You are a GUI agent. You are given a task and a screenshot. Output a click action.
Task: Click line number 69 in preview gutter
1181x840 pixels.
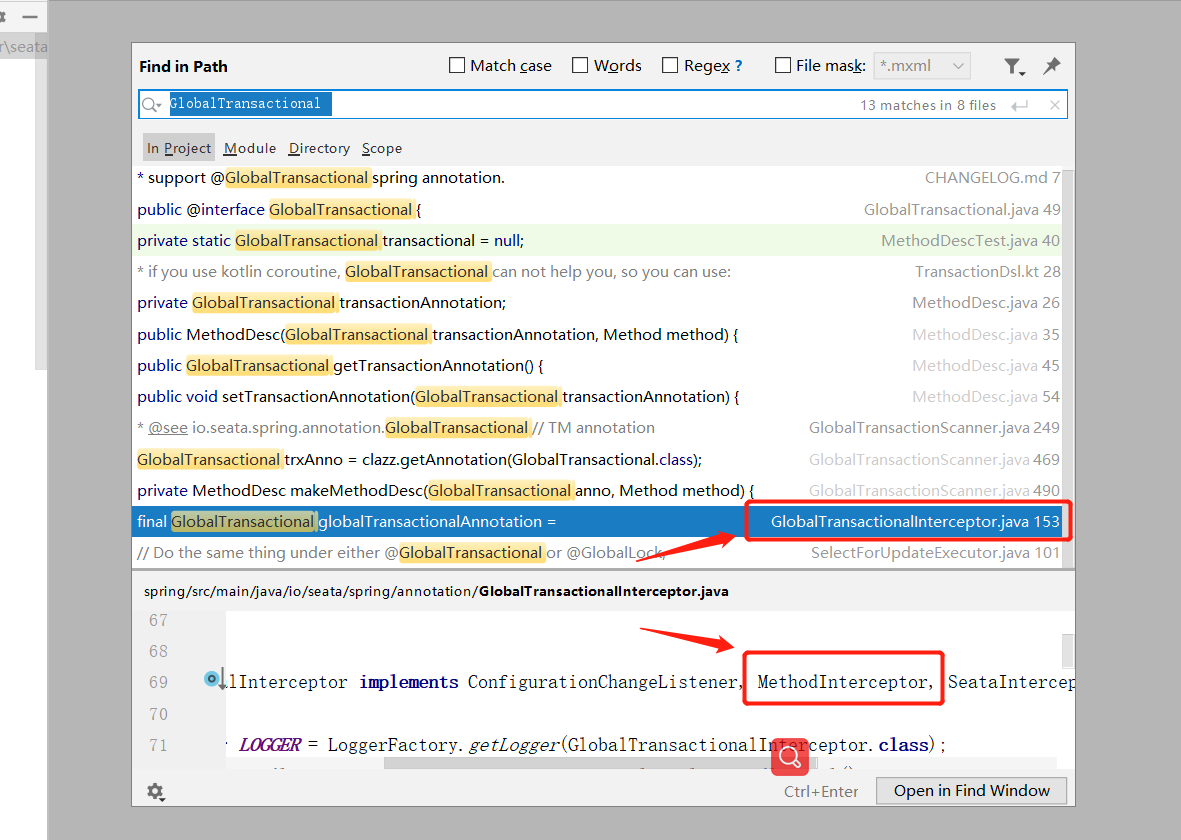click(158, 682)
